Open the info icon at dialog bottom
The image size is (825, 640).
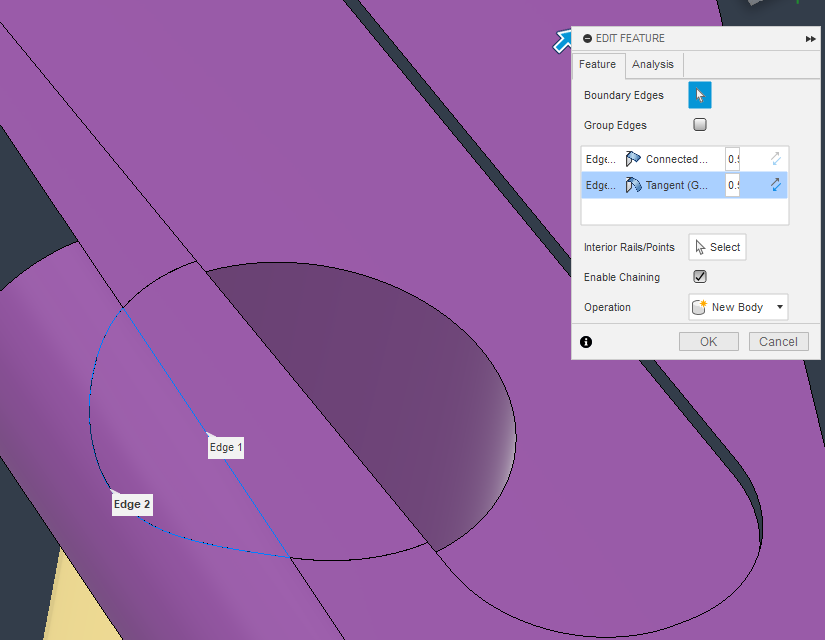point(586,342)
